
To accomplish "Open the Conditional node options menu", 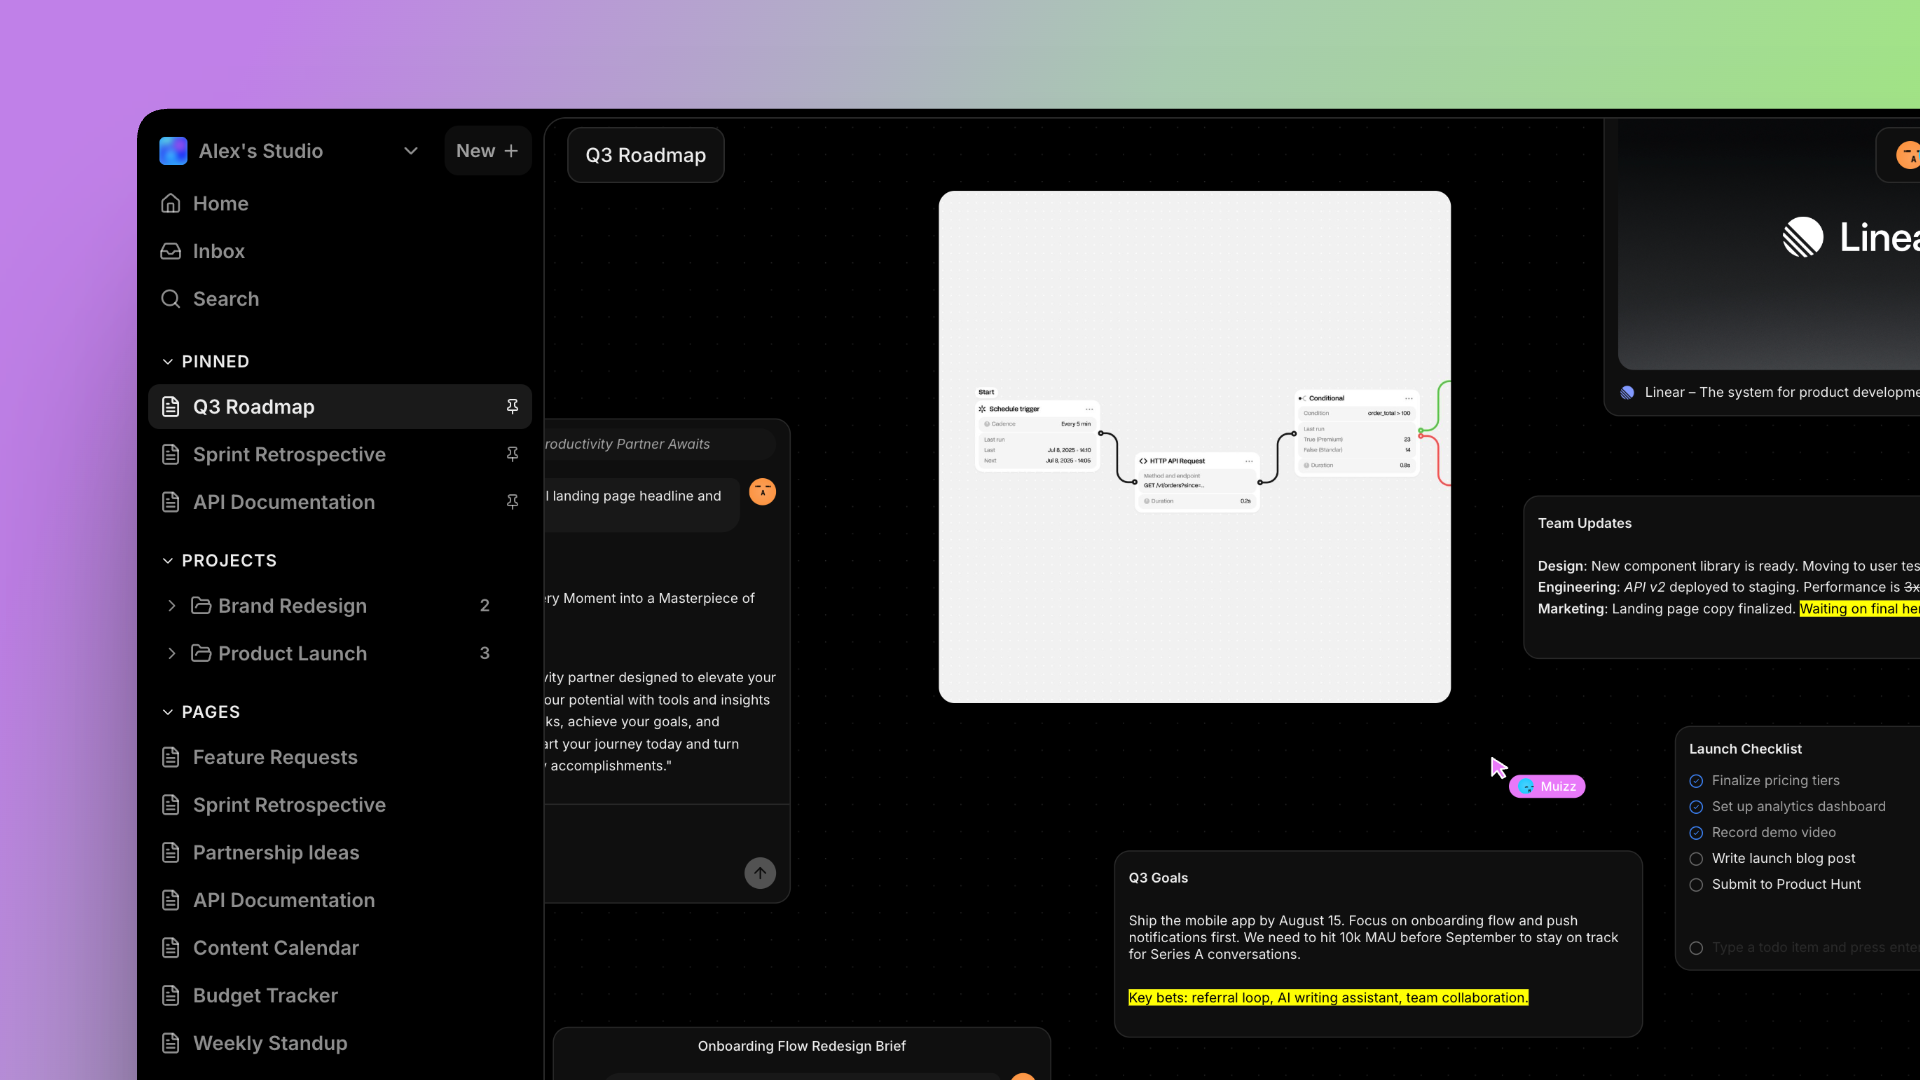I will pyautogui.click(x=1409, y=398).
